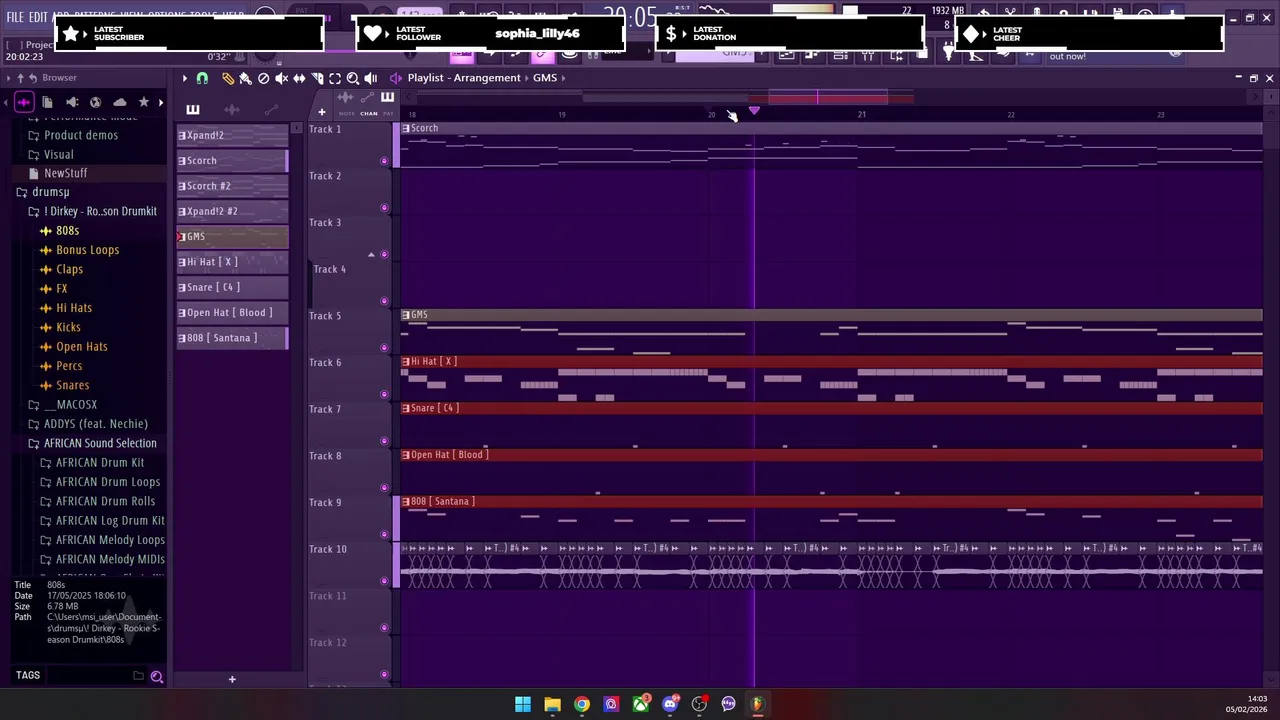Mute Track 9 using its mute dot
The image size is (1280, 720).
384,534
